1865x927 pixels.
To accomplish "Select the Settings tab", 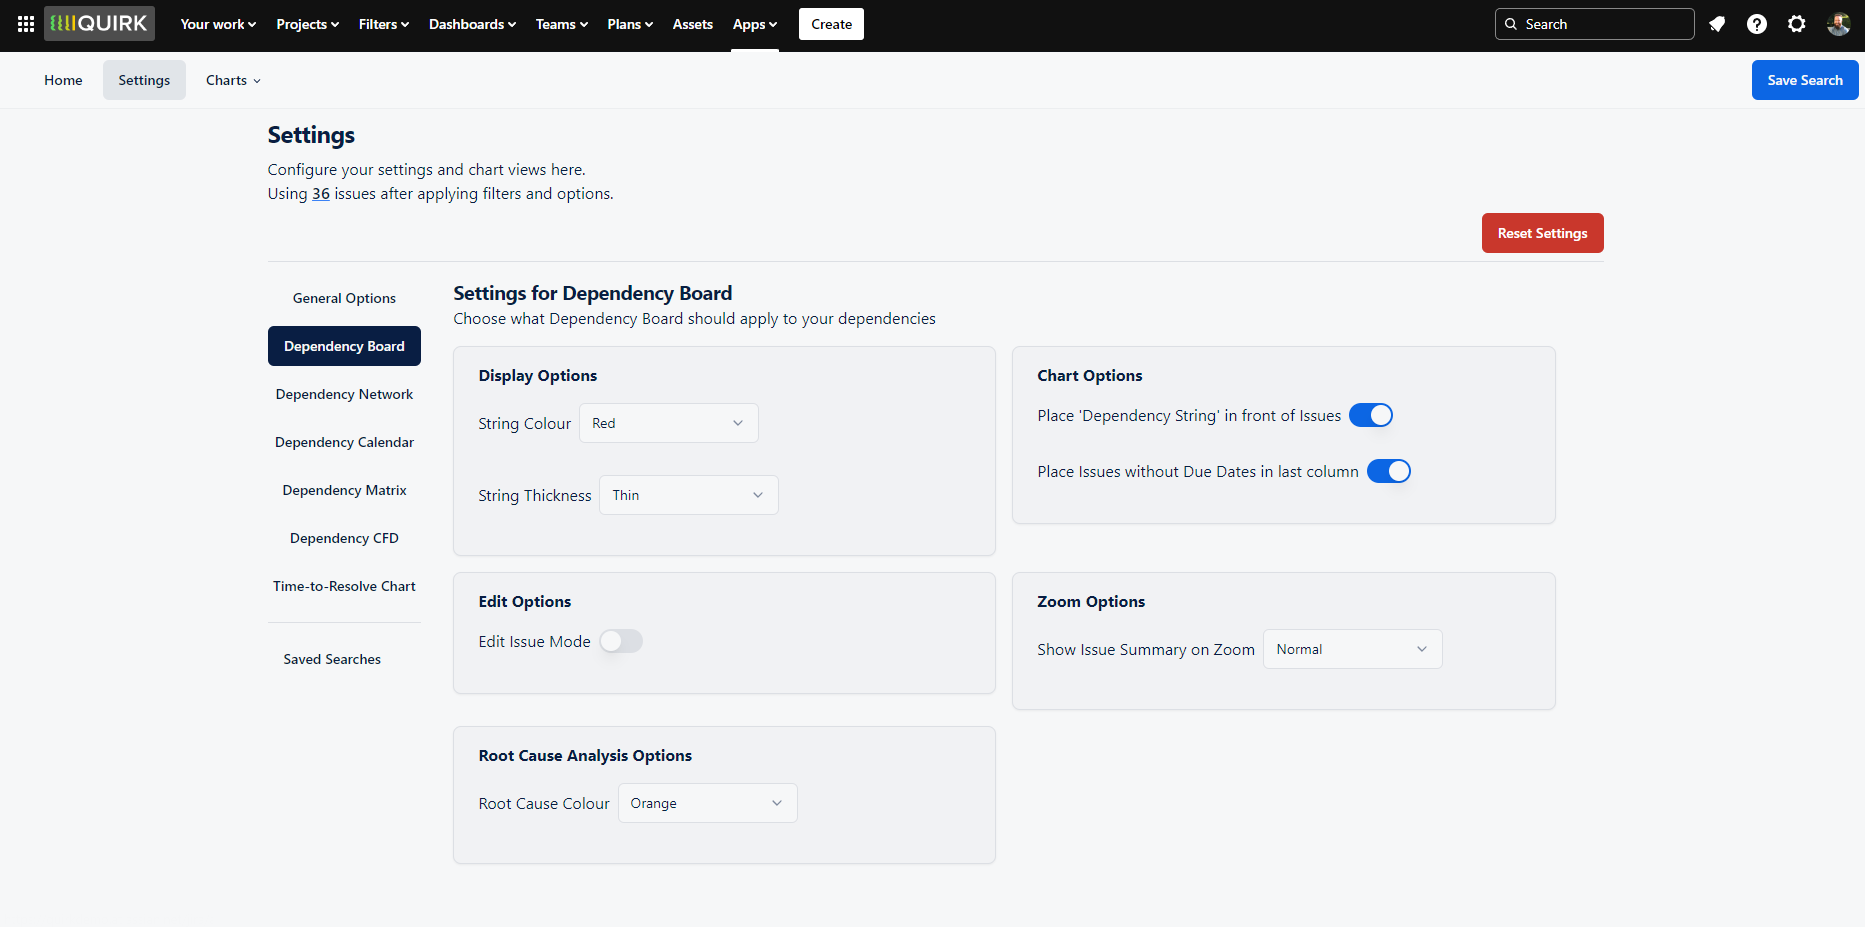I will point(144,80).
